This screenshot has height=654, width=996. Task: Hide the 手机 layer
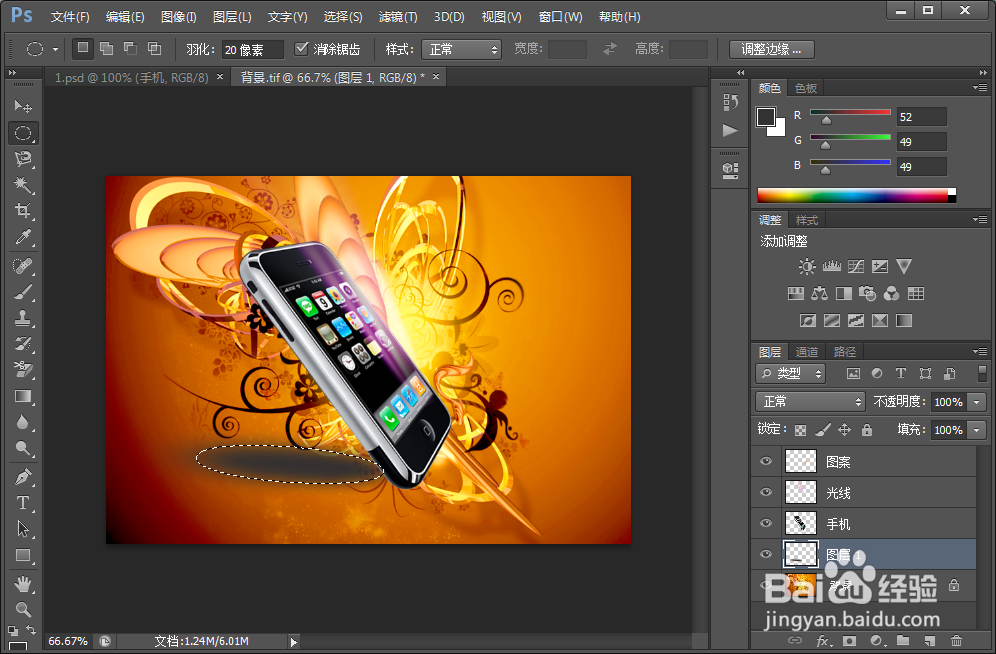pos(766,523)
